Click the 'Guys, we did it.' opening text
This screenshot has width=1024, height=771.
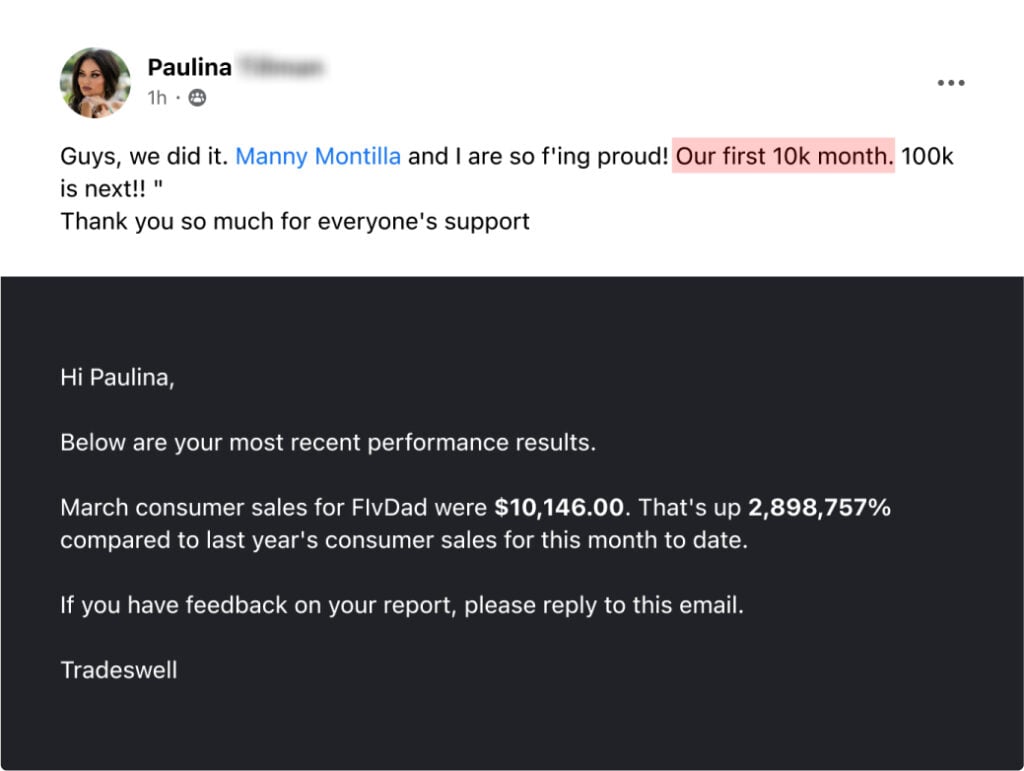pos(144,157)
